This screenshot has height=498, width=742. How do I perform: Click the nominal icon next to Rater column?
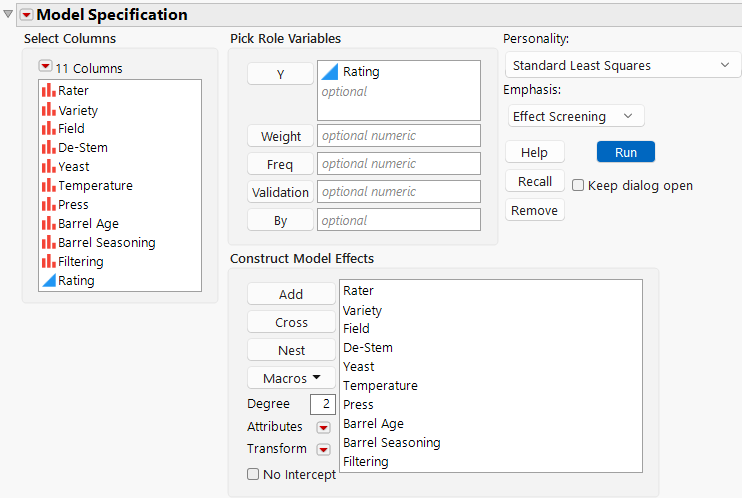[48, 91]
